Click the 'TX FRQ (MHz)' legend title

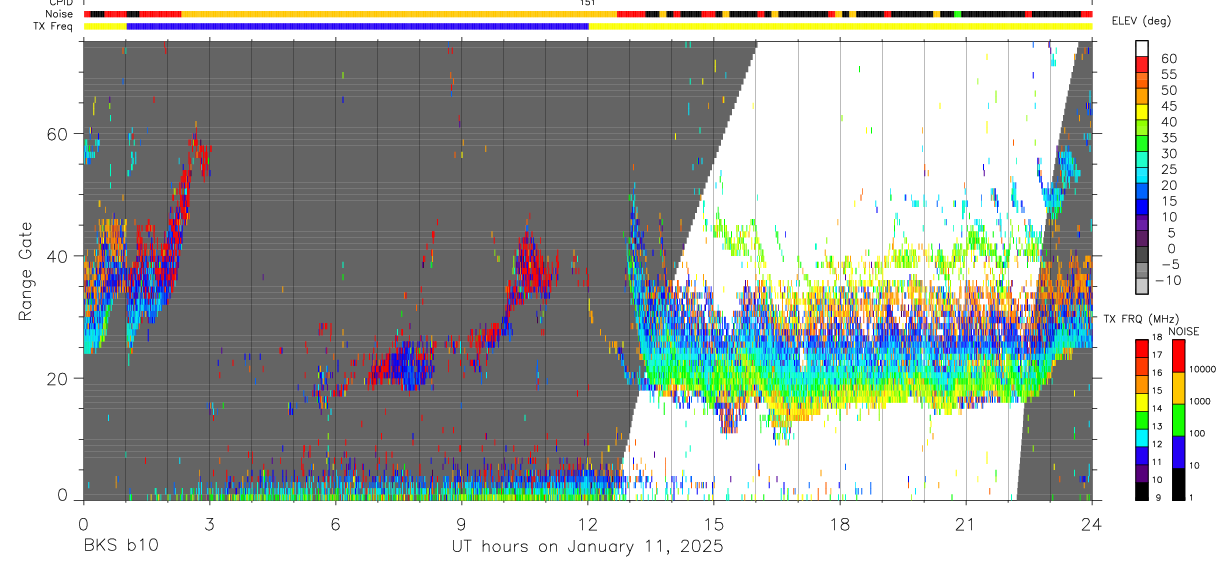pyautogui.click(x=1141, y=319)
